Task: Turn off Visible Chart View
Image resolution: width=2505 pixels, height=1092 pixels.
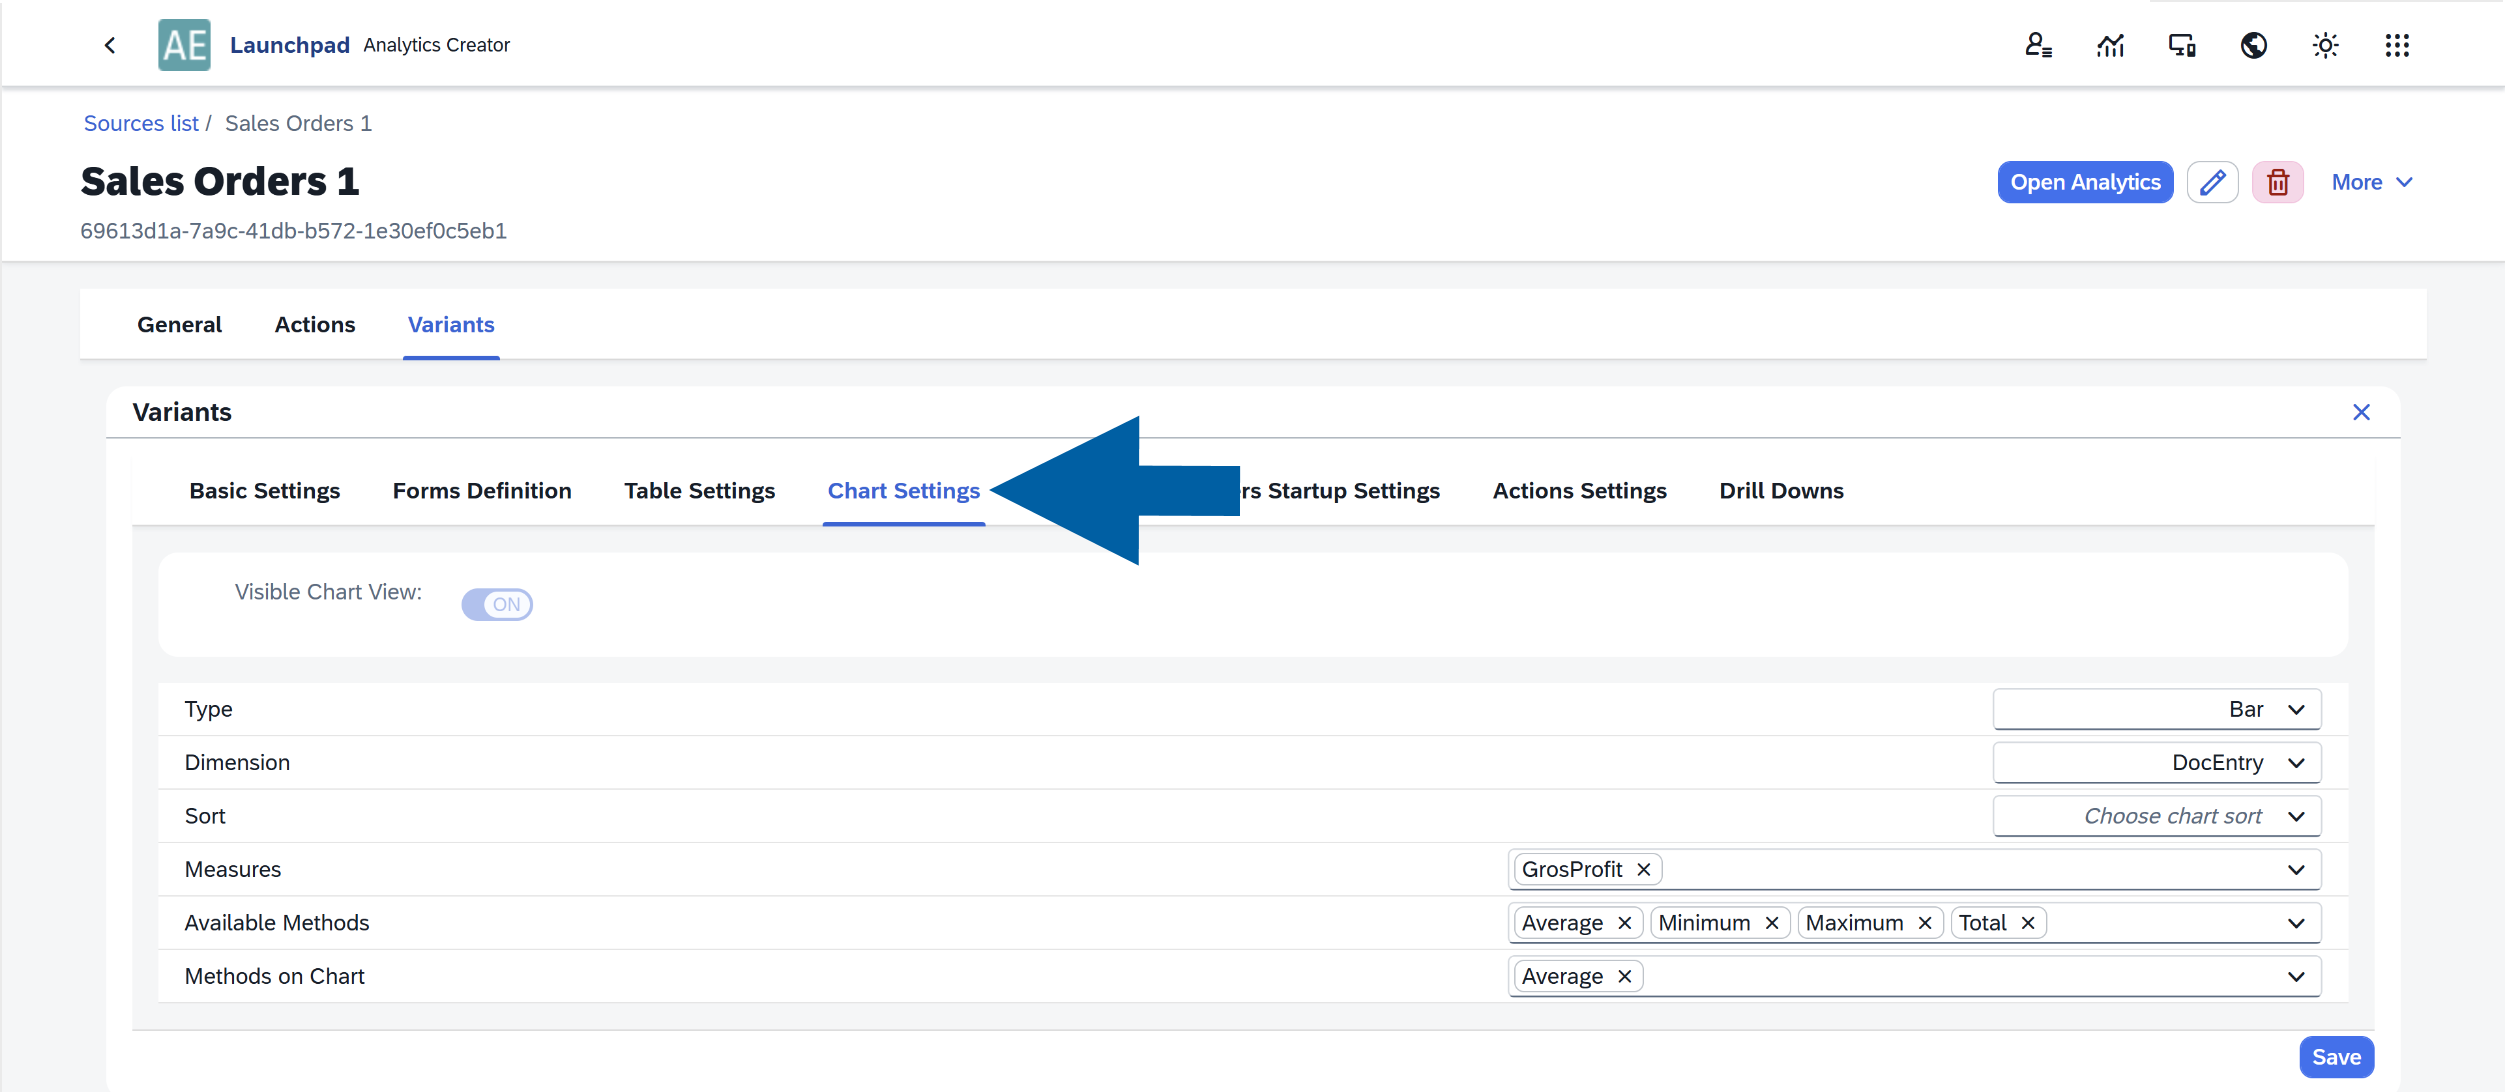Action: tap(497, 604)
